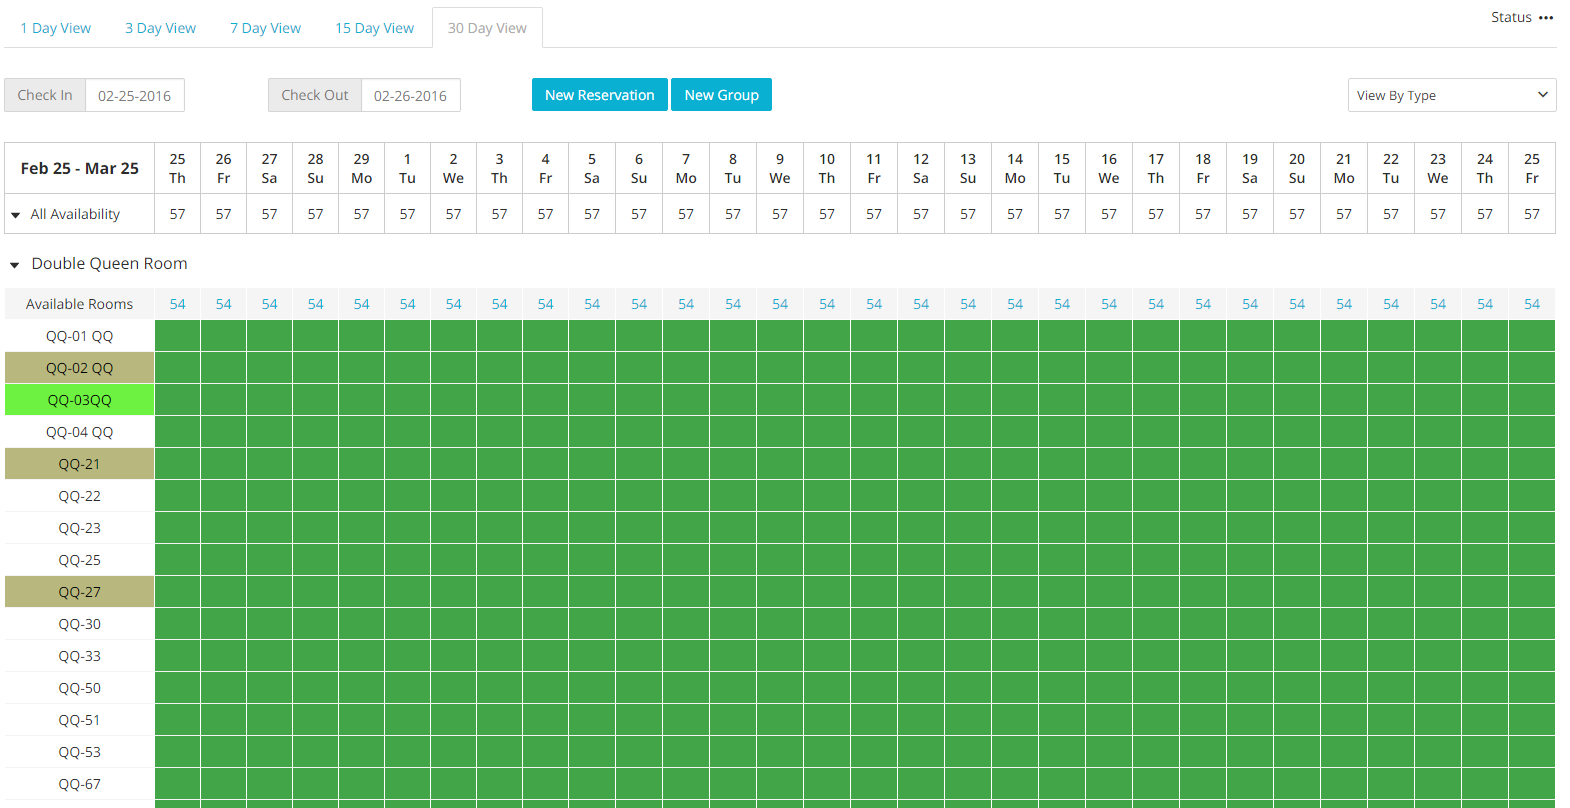The height and width of the screenshot is (808, 1570).
Task: Select room QQ-01 QQ row label
Action: pyautogui.click(x=79, y=336)
